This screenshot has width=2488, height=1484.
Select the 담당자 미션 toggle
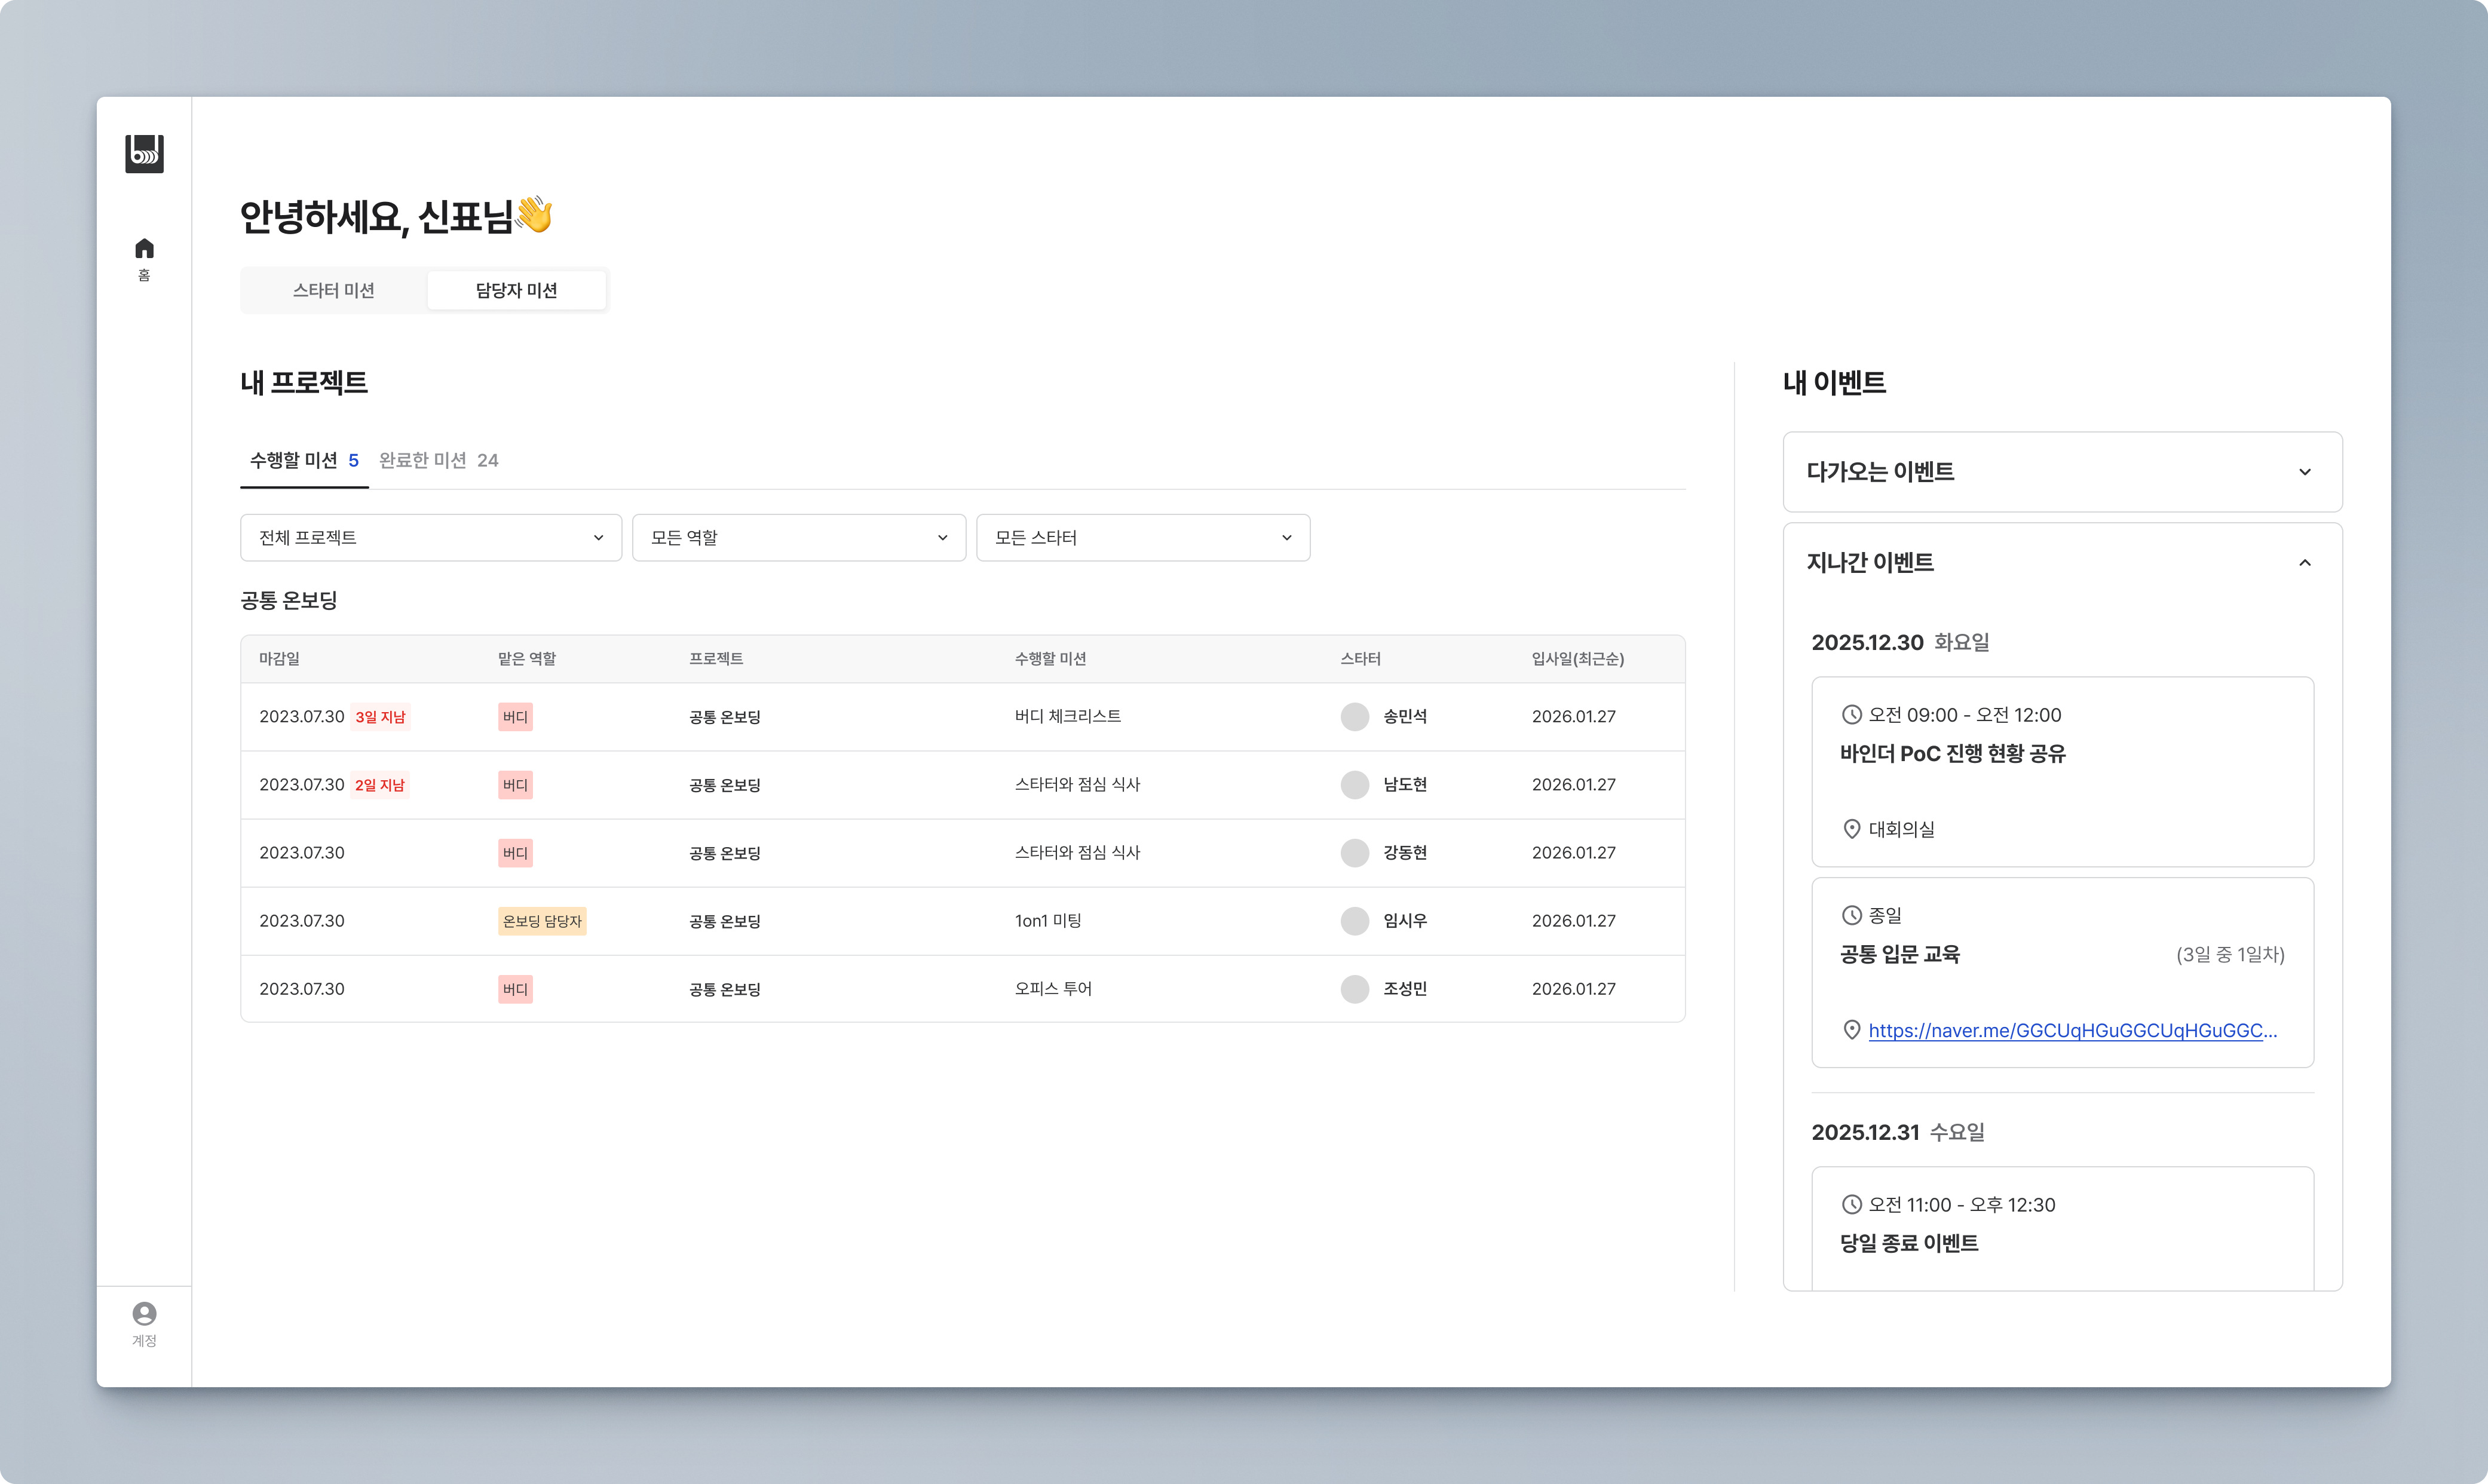click(x=516, y=290)
